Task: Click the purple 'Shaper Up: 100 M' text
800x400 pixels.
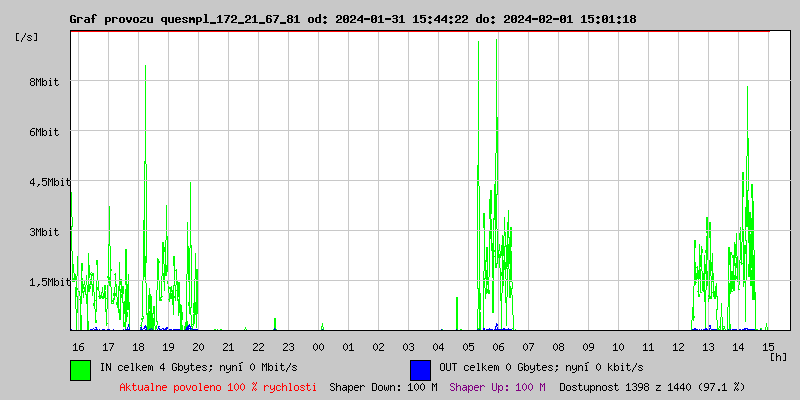Action: click(497, 387)
